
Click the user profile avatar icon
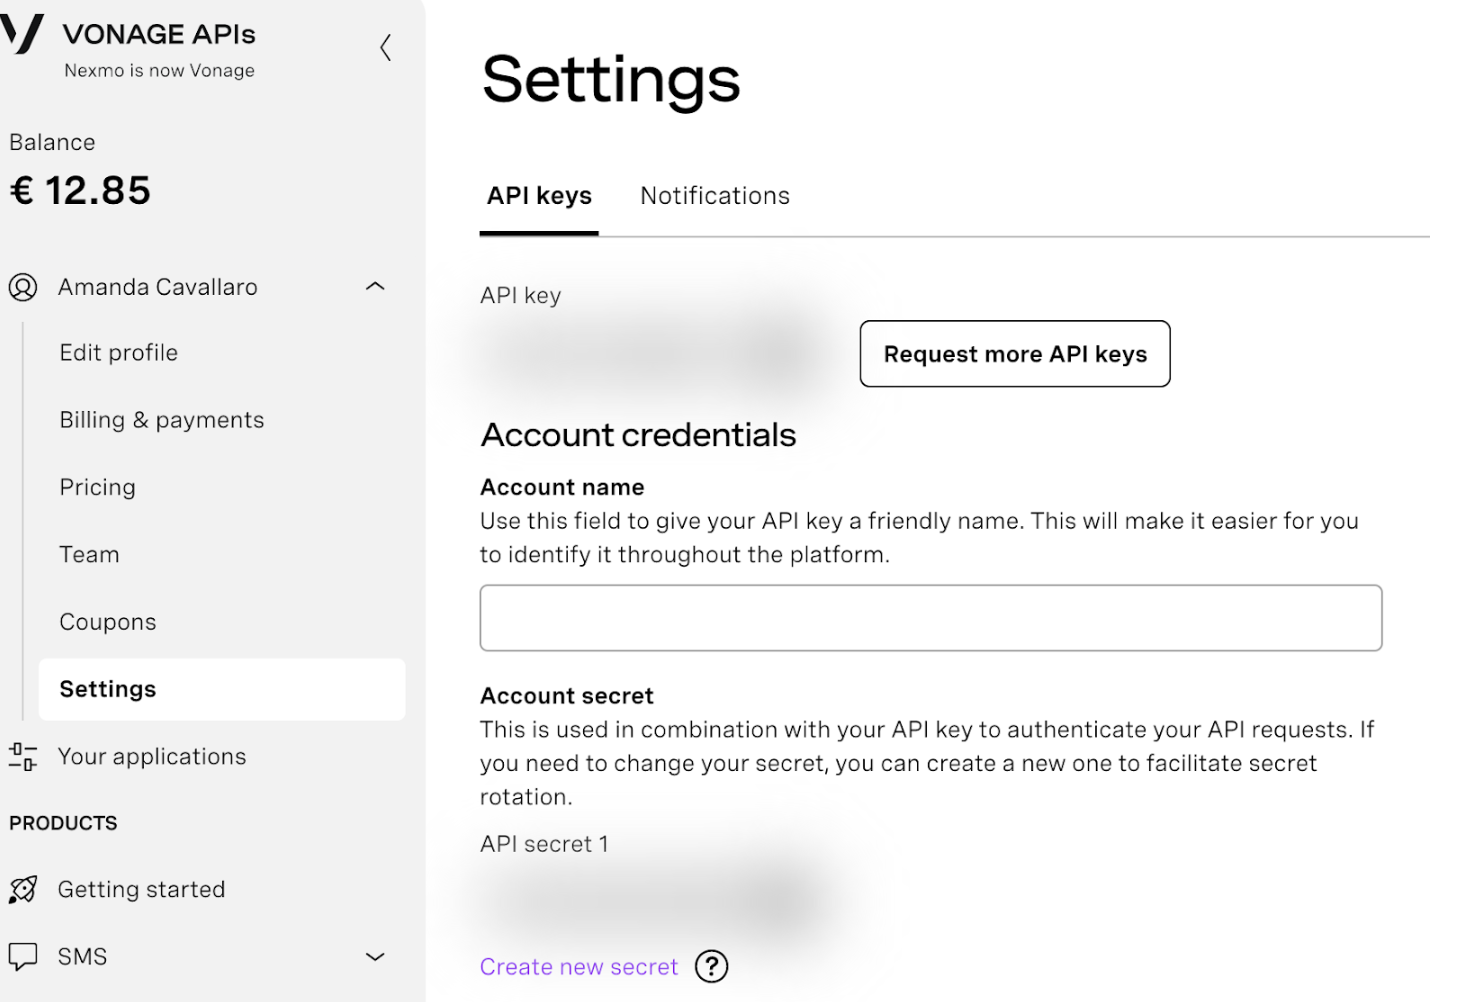[23, 288]
